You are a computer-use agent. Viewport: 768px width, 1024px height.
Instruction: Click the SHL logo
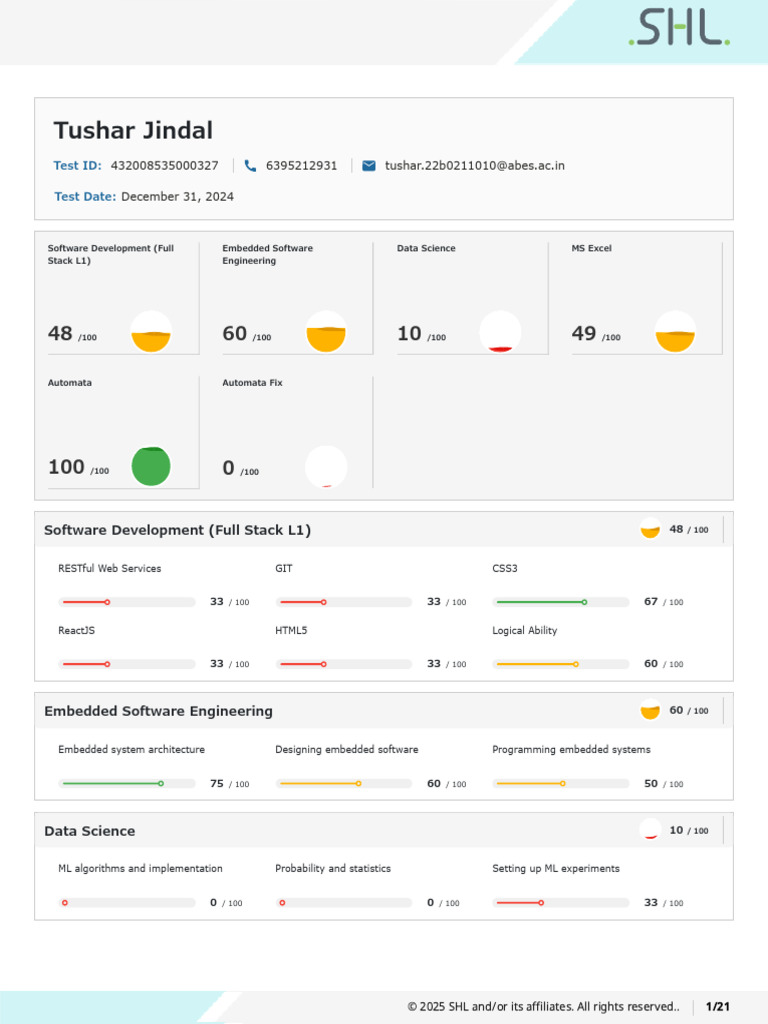678,29
